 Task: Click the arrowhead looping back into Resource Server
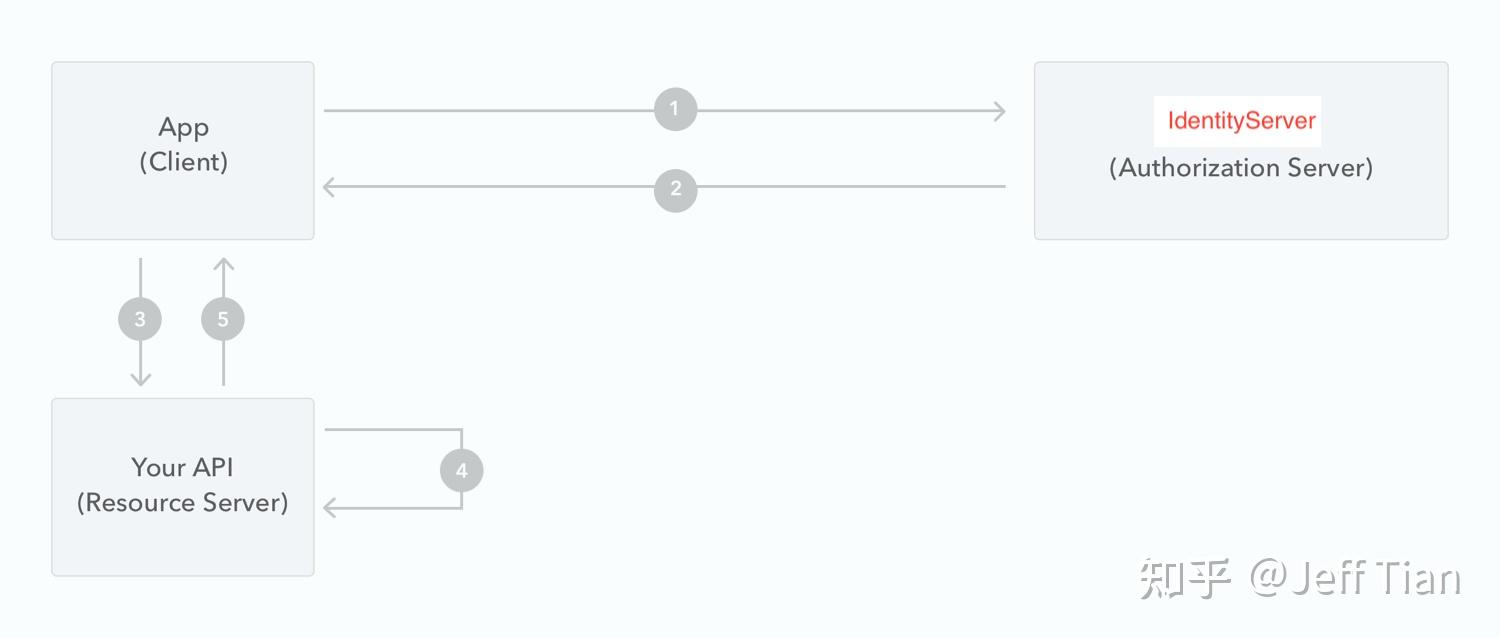332,508
